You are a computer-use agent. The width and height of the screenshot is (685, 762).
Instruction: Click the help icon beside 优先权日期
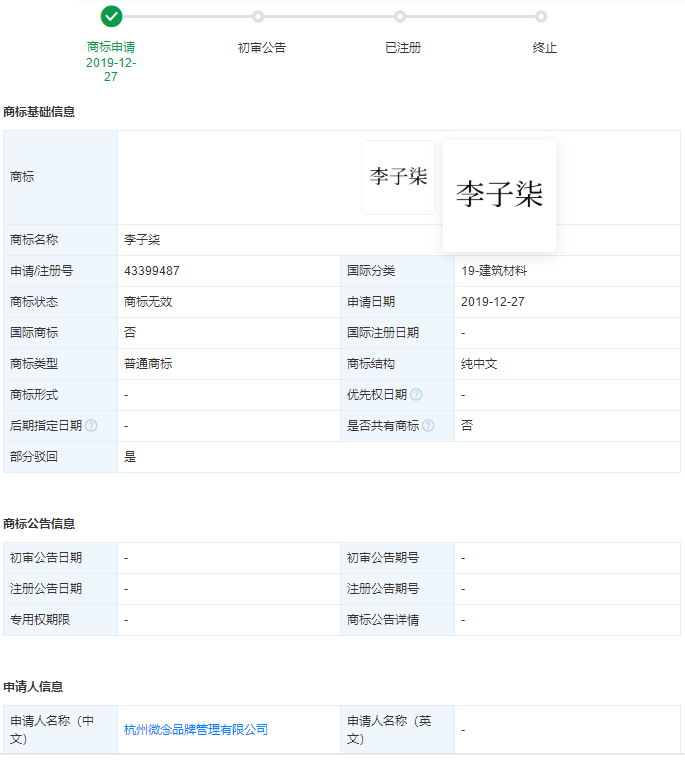click(416, 395)
